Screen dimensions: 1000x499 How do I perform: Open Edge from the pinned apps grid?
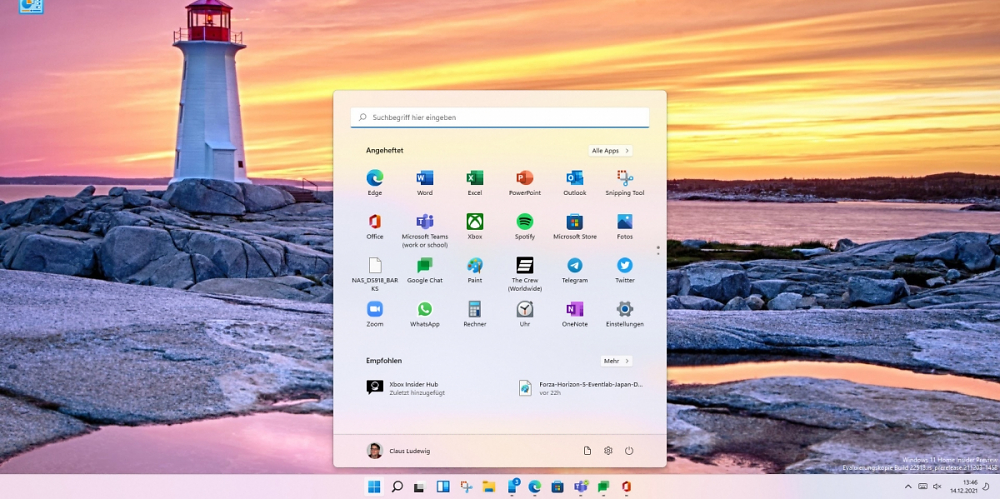click(374, 182)
